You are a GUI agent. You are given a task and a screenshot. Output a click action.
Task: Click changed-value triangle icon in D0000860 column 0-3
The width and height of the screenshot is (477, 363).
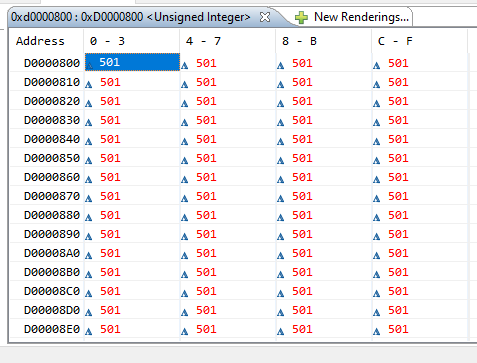click(89, 180)
